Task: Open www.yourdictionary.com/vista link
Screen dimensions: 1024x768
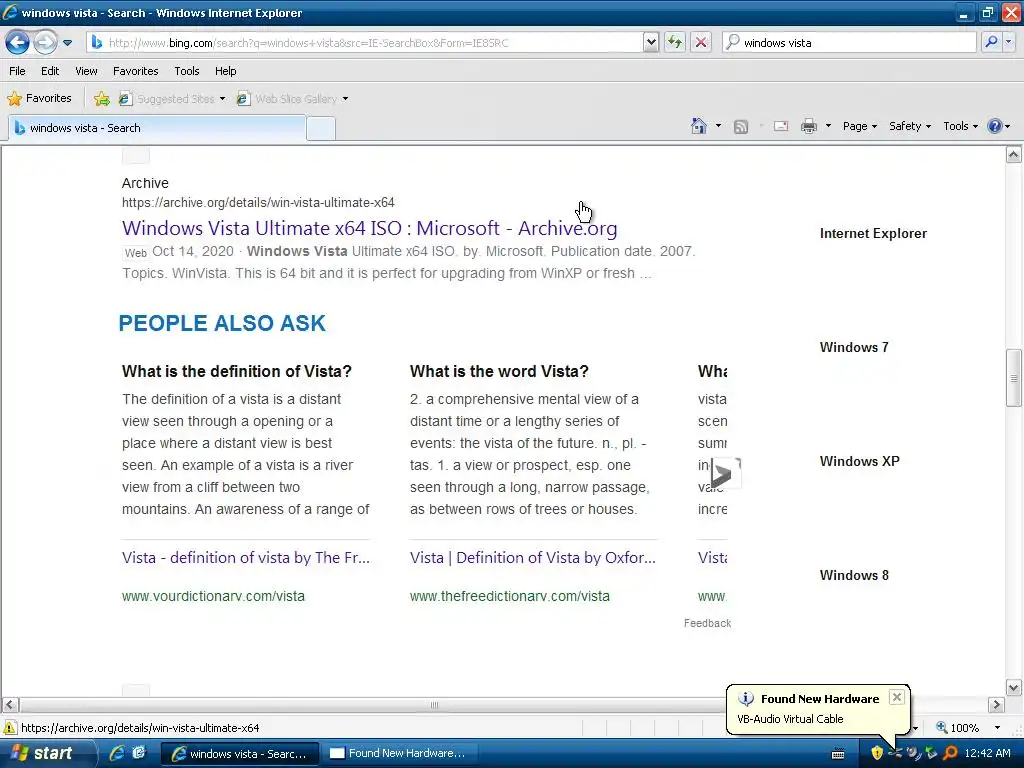Action: tap(213, 596)
